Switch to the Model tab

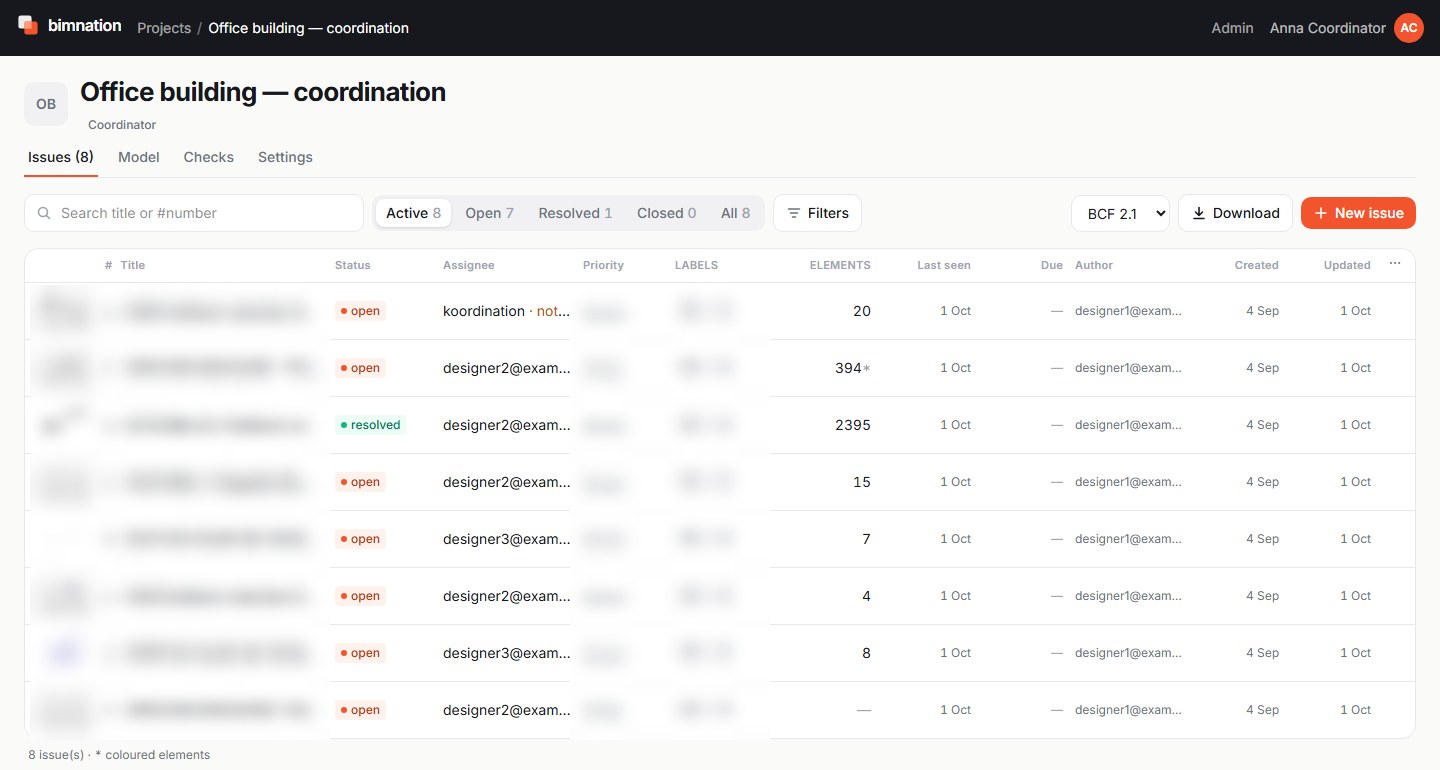tap(139, 157)
